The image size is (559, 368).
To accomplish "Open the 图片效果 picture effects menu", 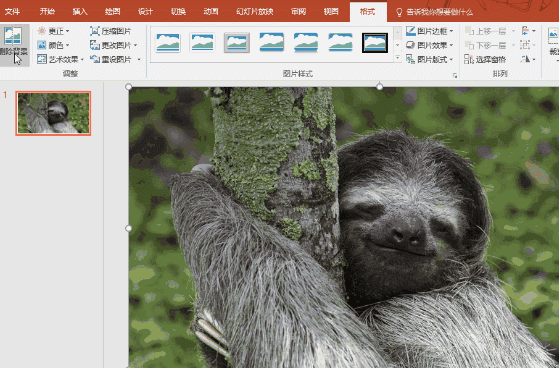I will point(430,45).
